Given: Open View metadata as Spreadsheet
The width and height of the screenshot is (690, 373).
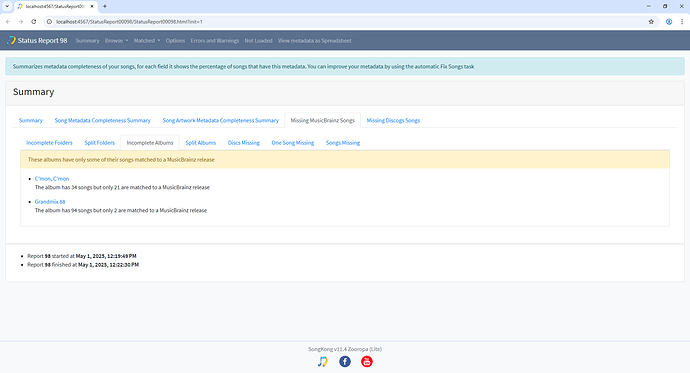Looking at the screenshot, I should 315,40.
